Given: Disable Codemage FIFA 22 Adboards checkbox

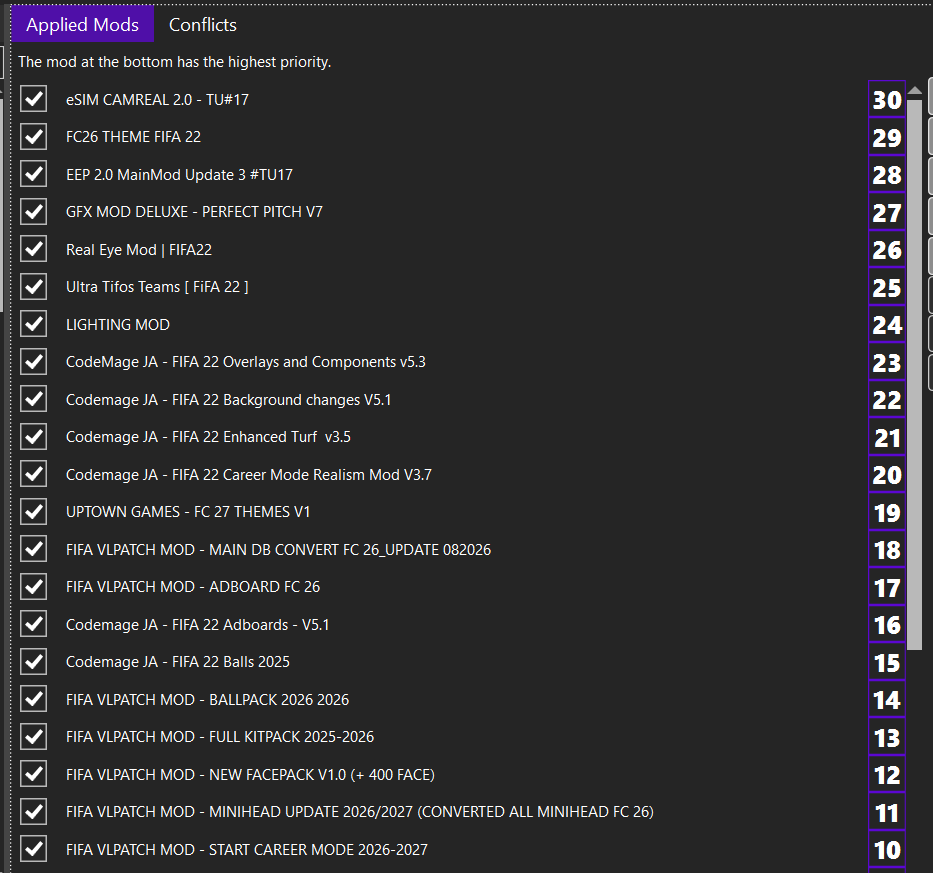Looking at the screenshot, I should point(33,624).
